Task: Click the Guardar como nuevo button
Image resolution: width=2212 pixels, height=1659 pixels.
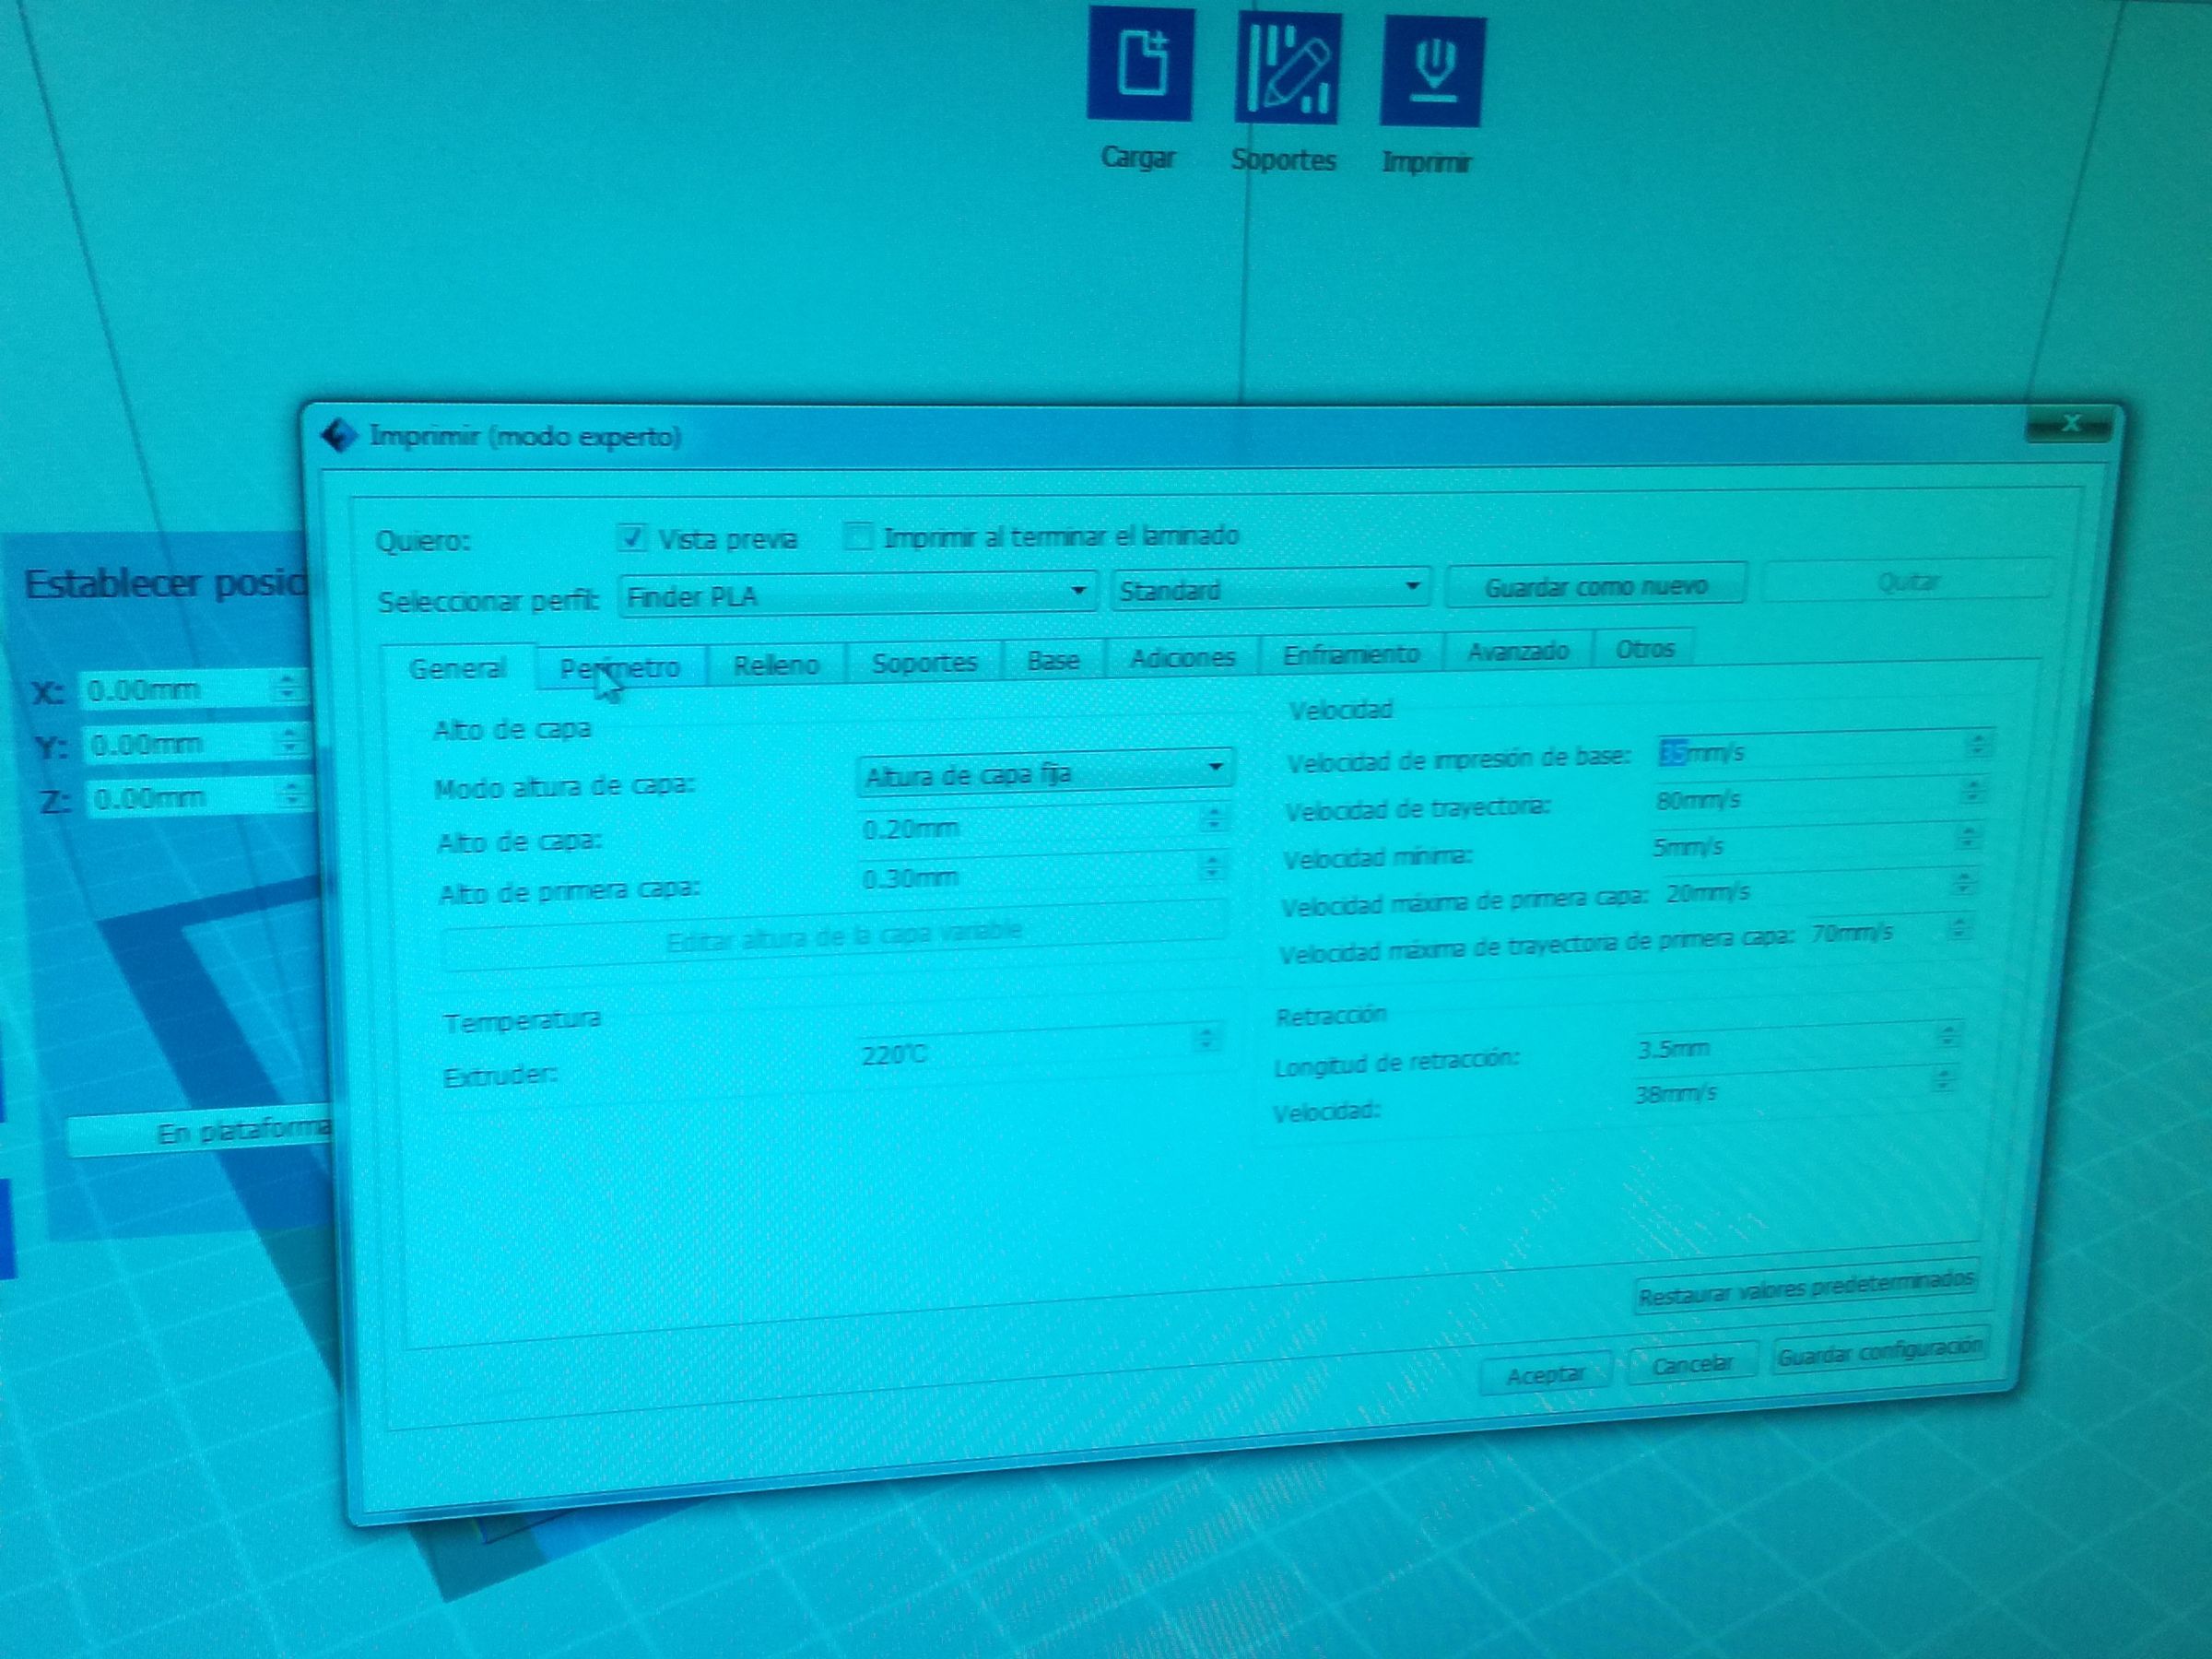Action: [x=1595, y=585]
